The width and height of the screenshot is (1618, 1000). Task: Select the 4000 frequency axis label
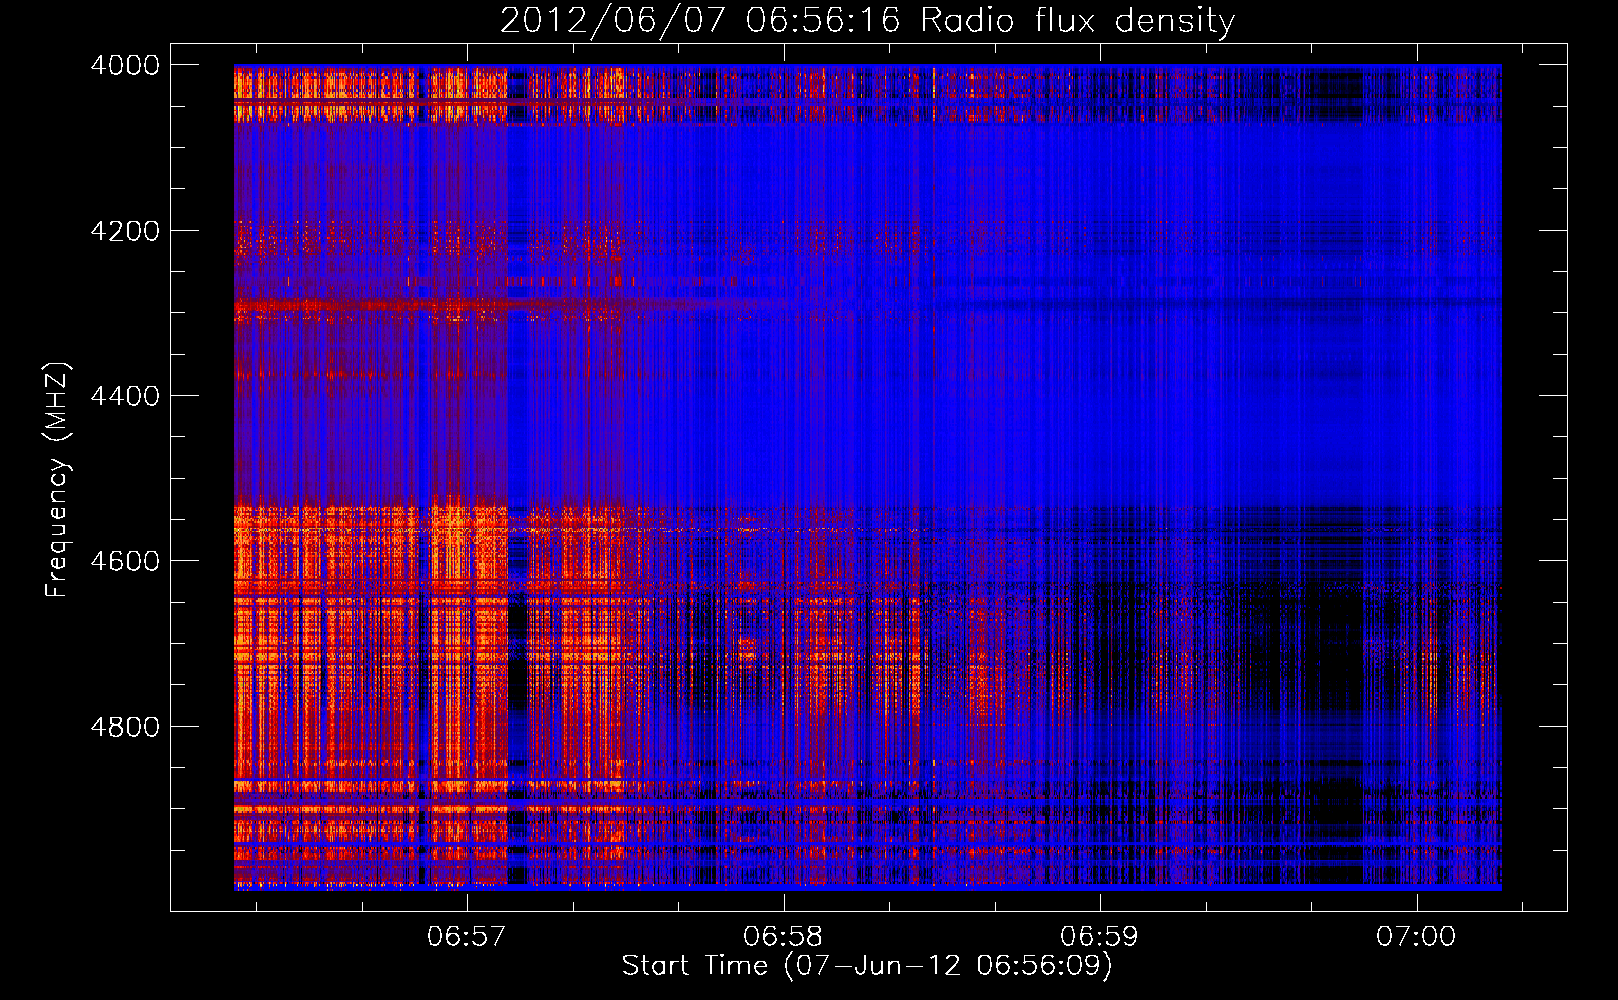[x=125, y=65]
